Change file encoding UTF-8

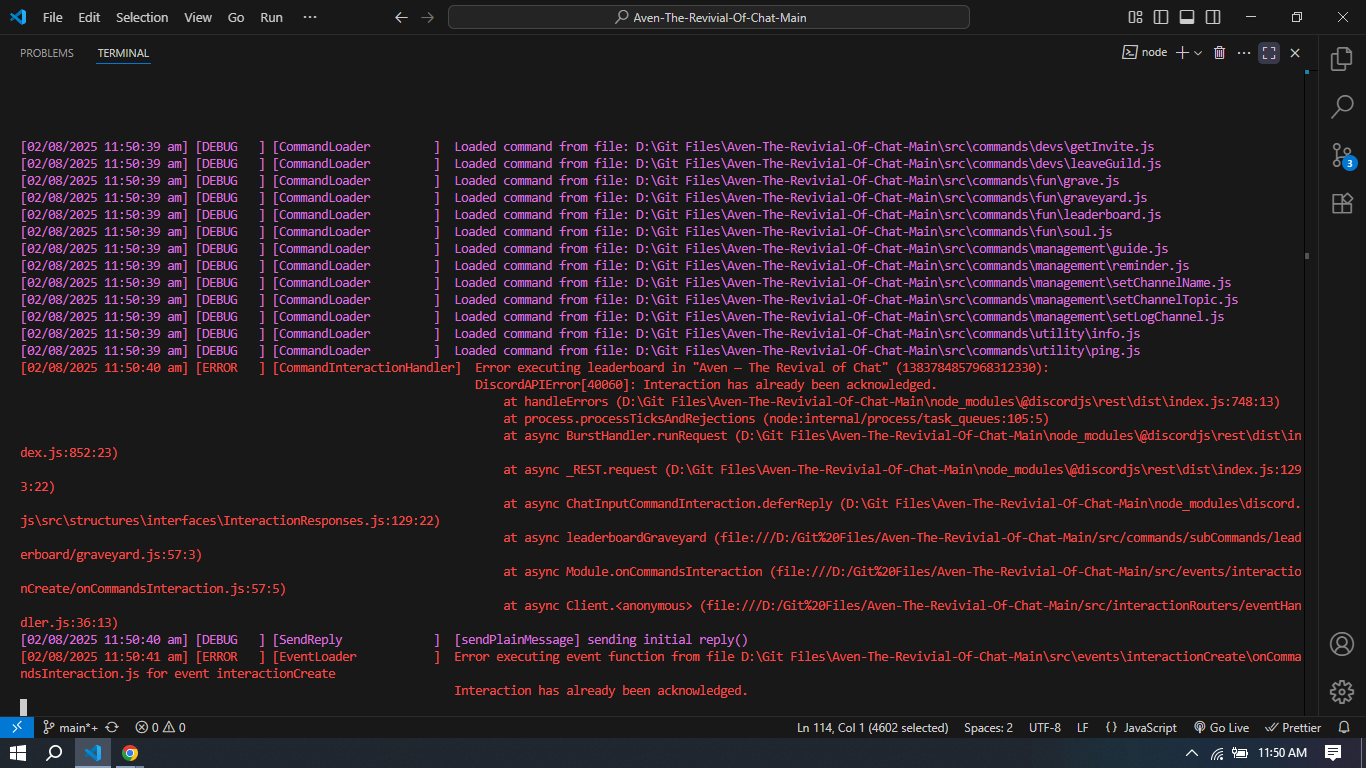(x=1045, y=727)
